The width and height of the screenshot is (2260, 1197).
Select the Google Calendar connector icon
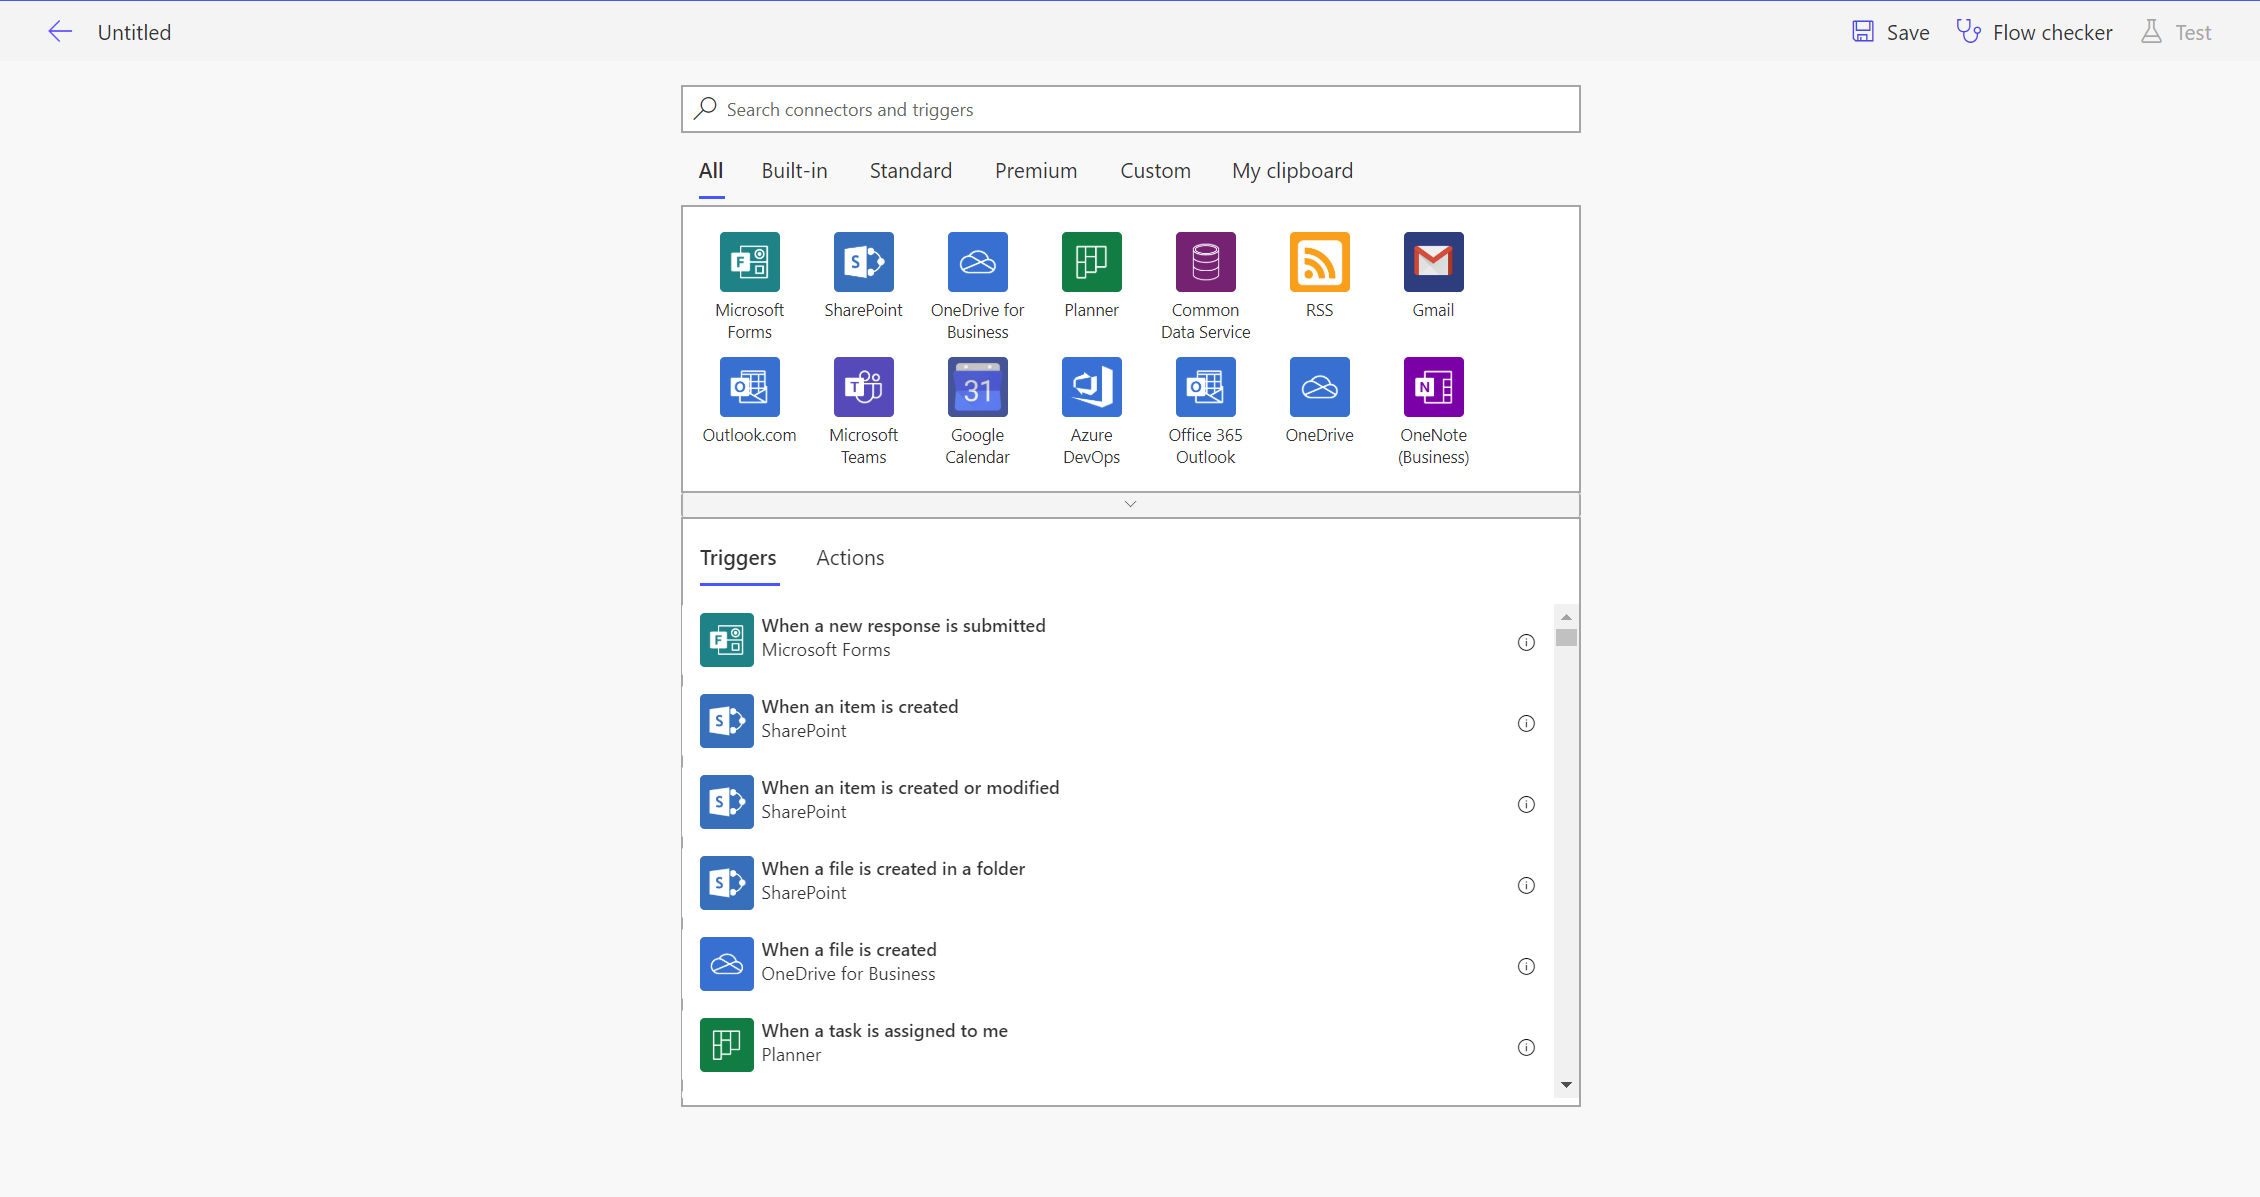pyautogui.click(x=977, y=387)
